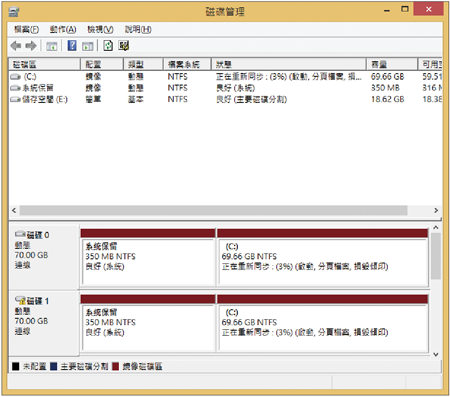The width and height of the screenshot is (450, 397).
Task: Open the blue Help question-mark icon
Action: (72, 45)
